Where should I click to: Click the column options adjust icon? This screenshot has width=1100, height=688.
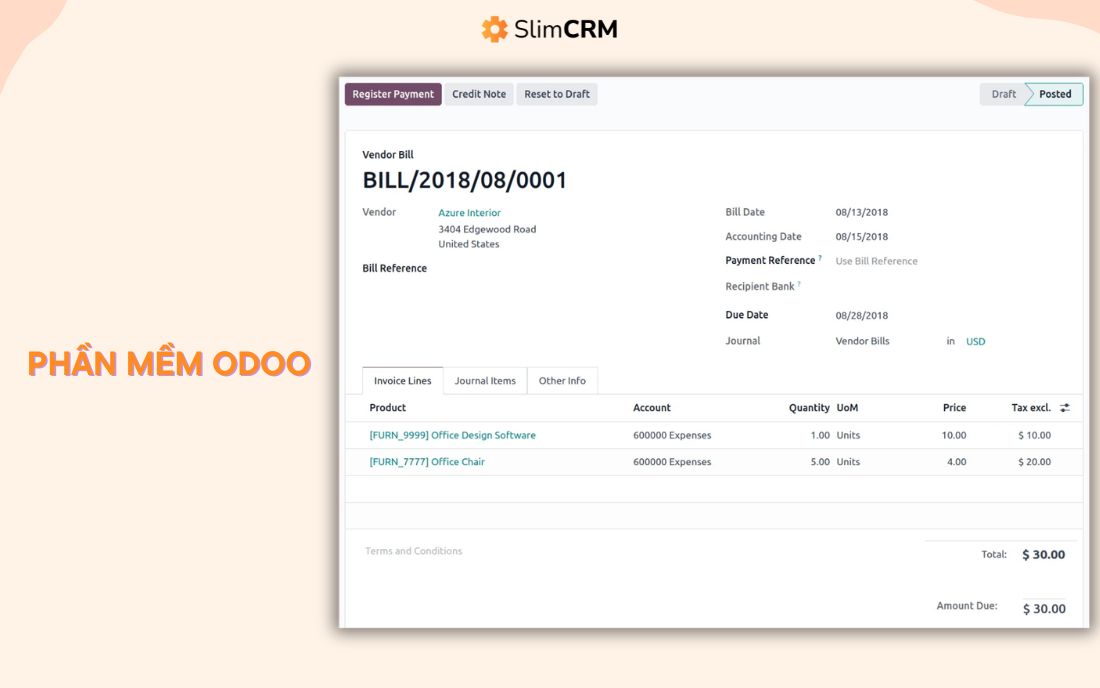[x=1065, y=407]
